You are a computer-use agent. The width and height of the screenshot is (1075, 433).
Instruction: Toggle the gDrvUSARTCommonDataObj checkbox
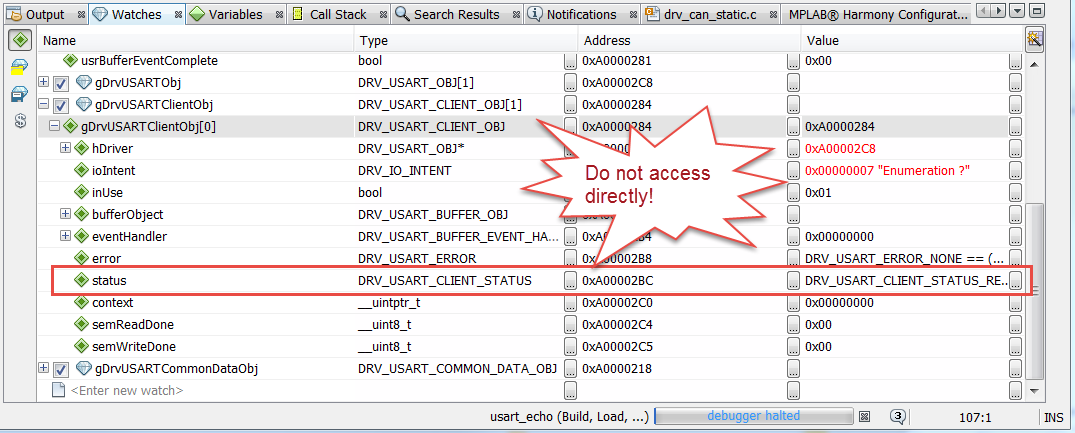(x=60, y=369)
